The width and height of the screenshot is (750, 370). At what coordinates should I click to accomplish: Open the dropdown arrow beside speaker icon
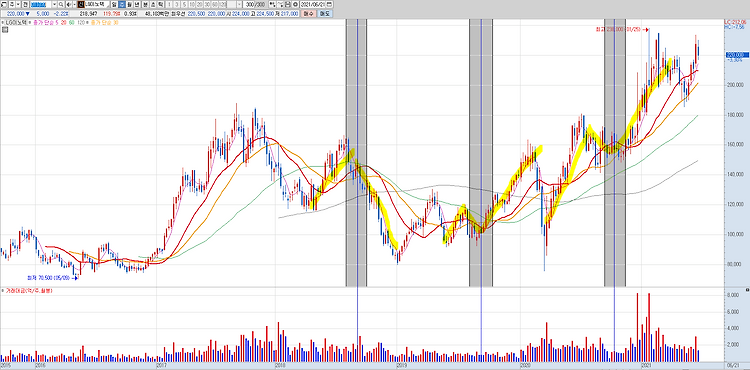pos(74,4)
